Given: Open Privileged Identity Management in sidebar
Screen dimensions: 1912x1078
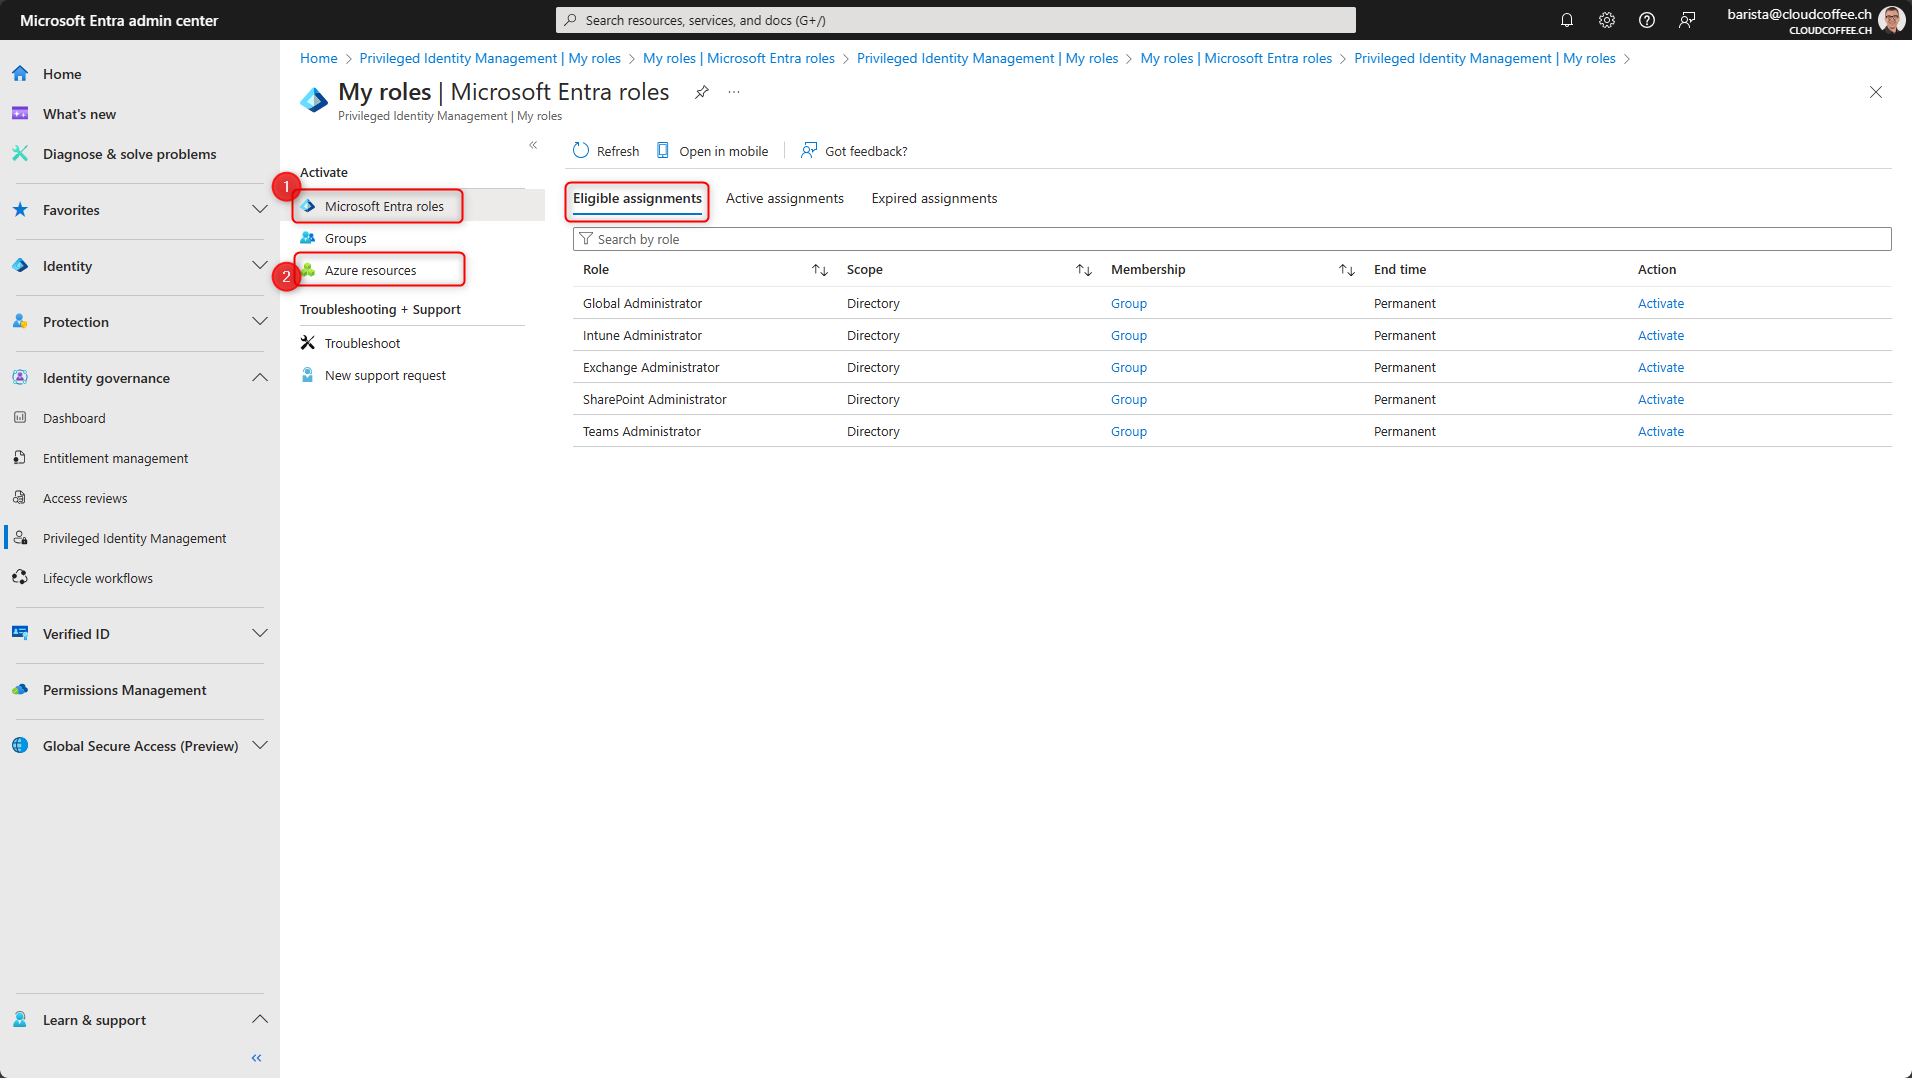Looking at the screenshot, I should [134, 538].
